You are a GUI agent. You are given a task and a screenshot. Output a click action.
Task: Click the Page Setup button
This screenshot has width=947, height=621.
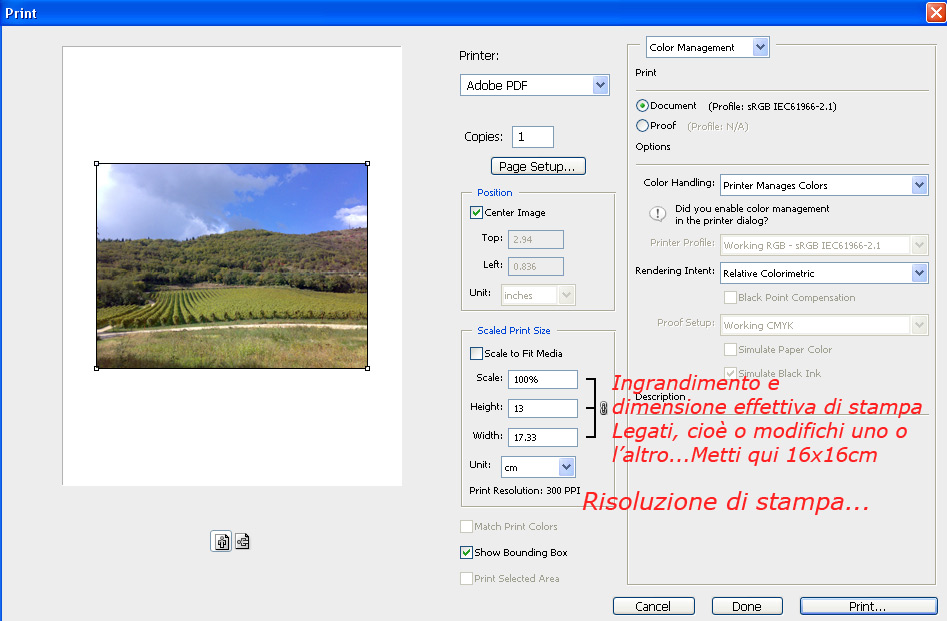point(538,166)
